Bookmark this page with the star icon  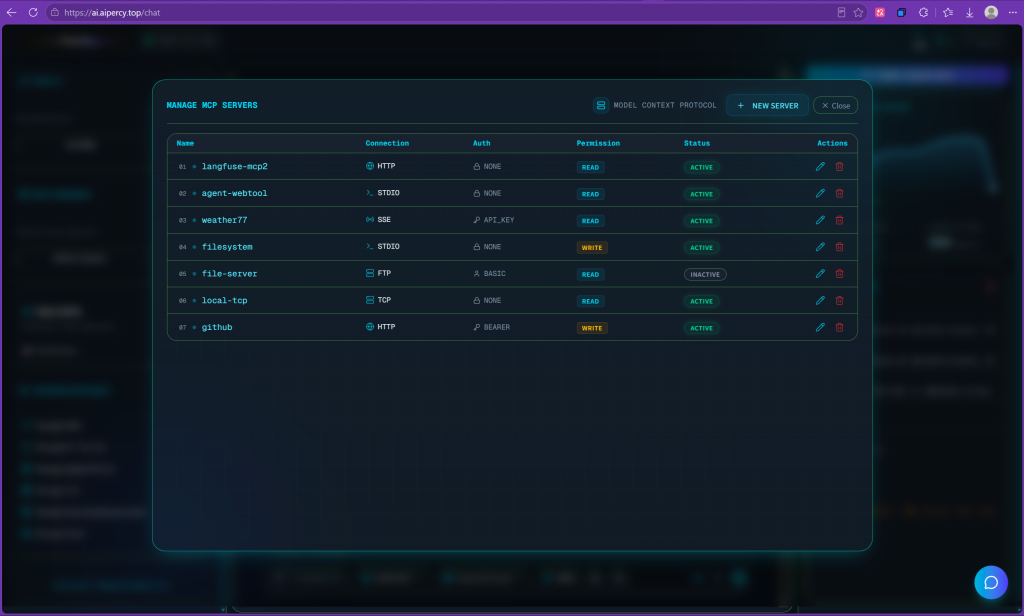[x=858, y=12]
